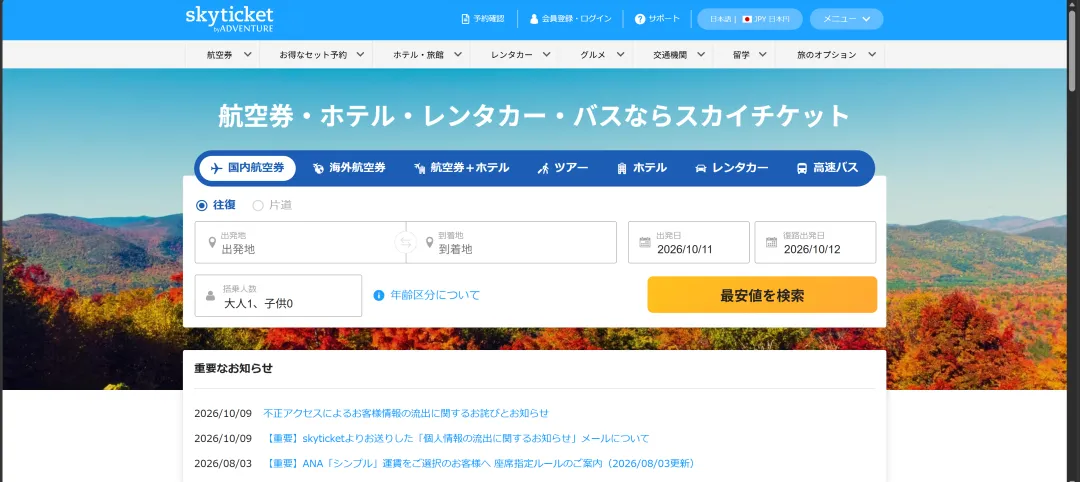Click the member login person icon
The height and width of the screenshot is (482, 1080).
click(x=534, y=19)
